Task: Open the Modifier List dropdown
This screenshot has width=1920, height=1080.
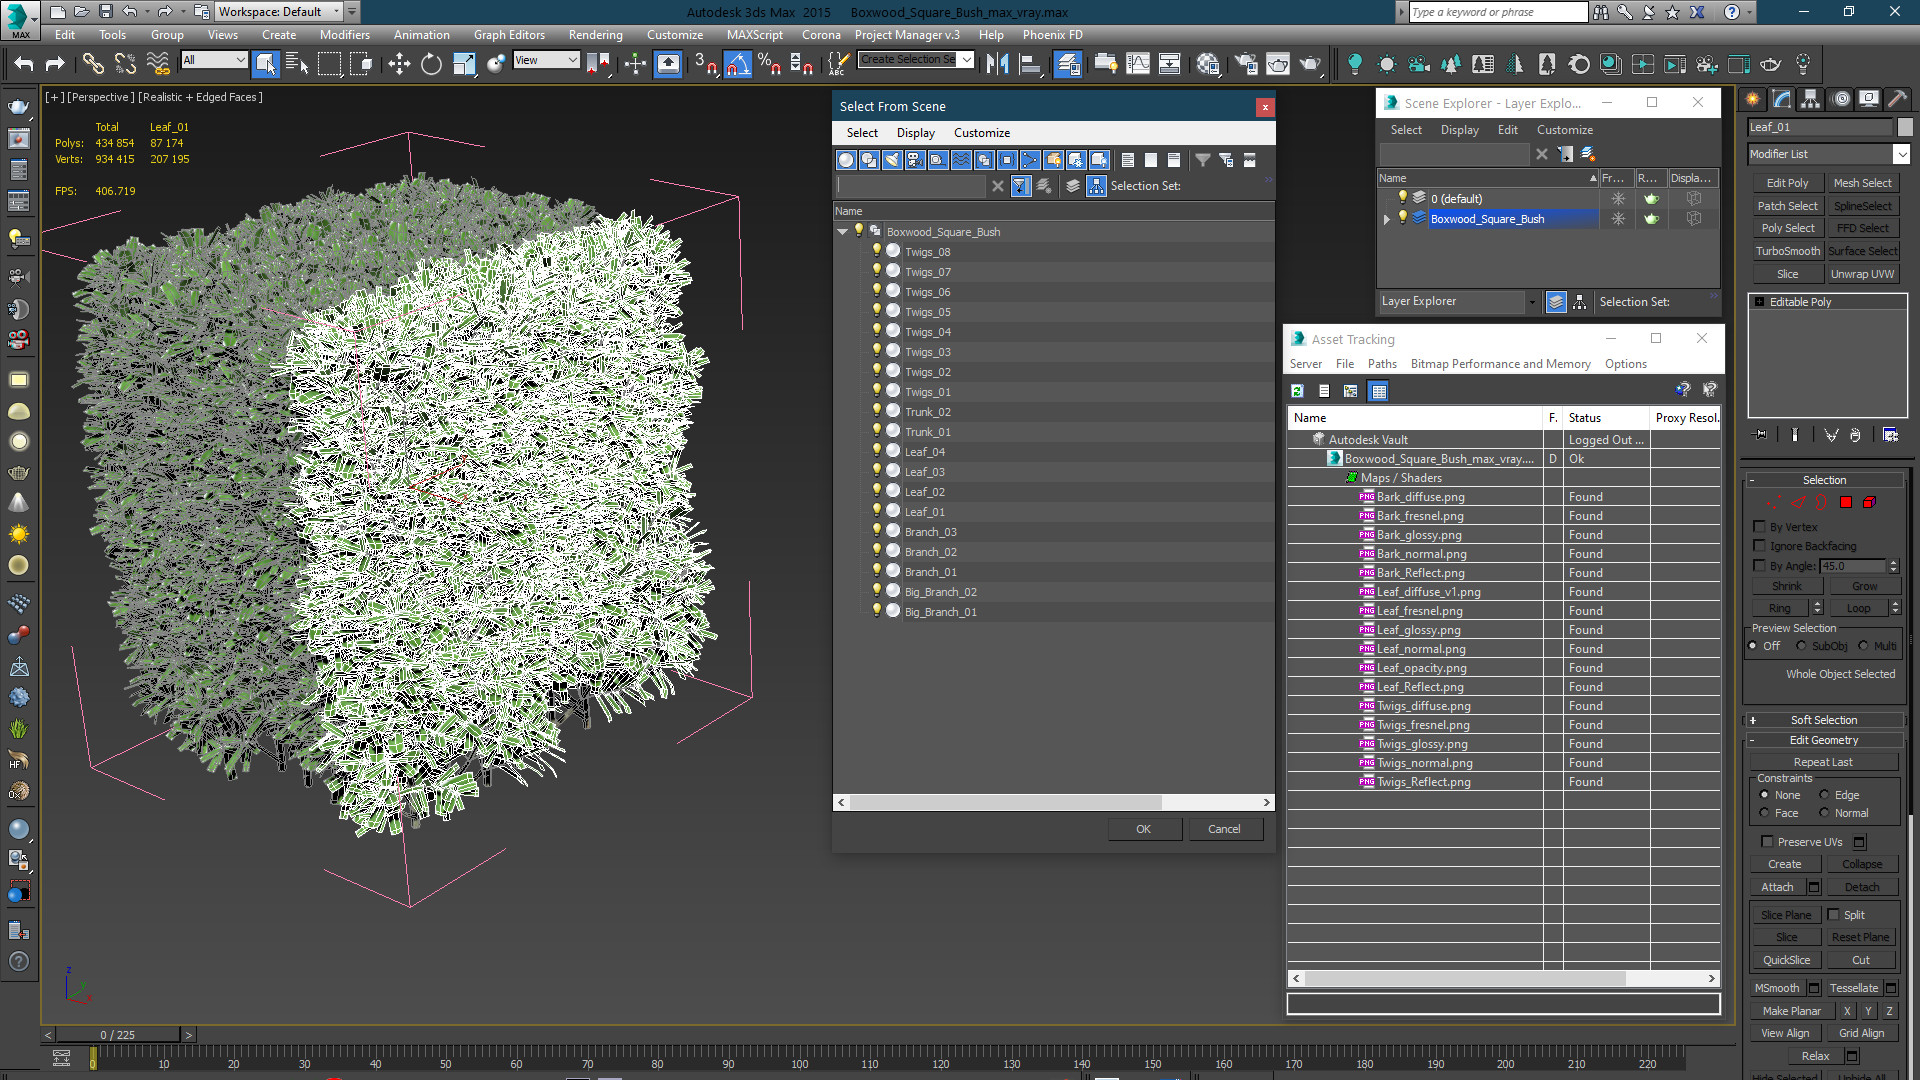Action: point(1901,154)
